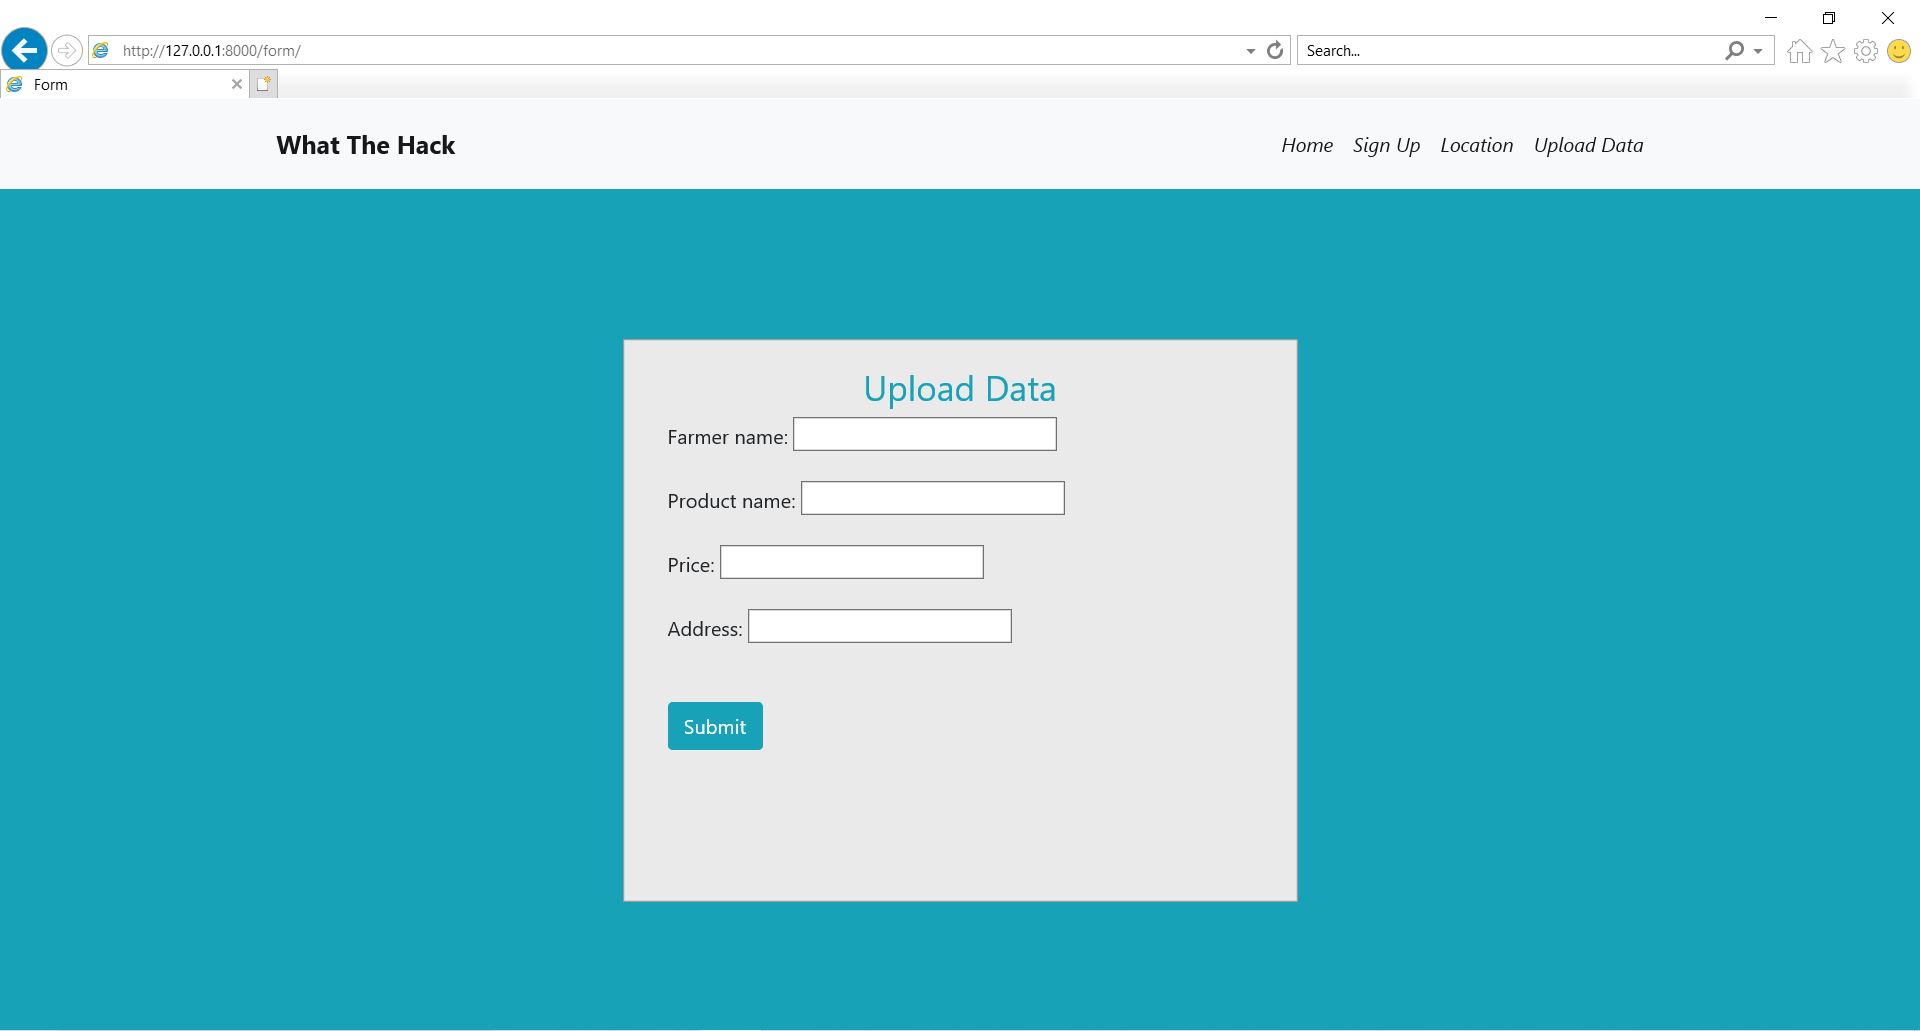Open the Location nav link

1476,145
